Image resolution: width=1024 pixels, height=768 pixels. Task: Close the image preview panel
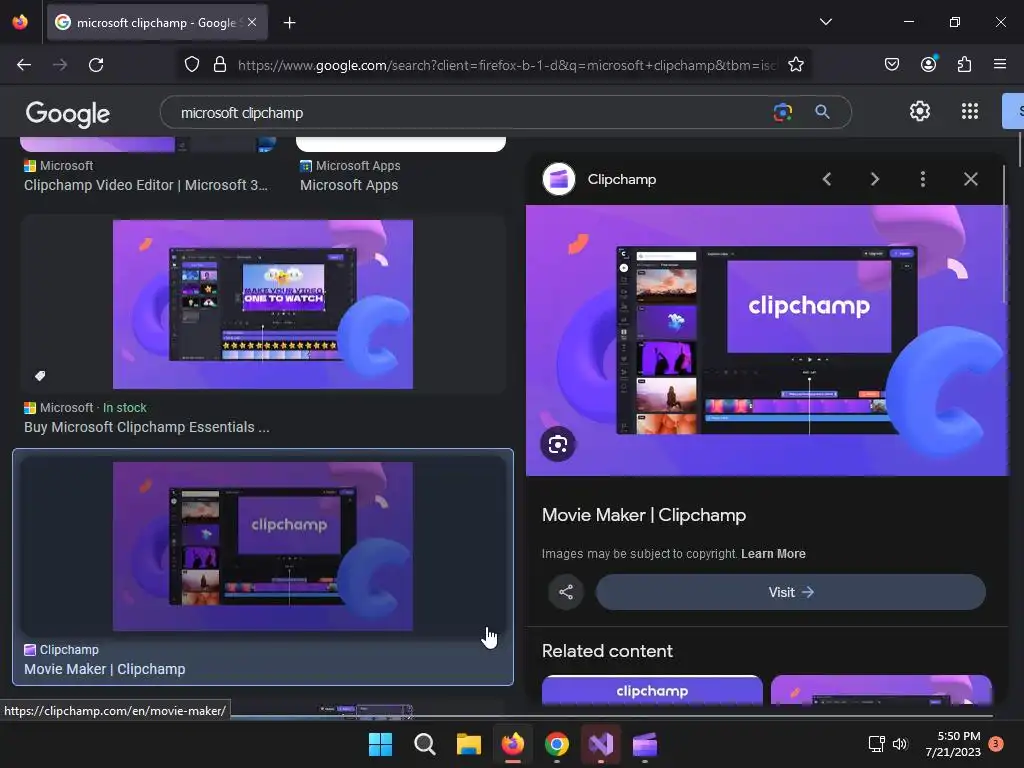tap(971, 179)
